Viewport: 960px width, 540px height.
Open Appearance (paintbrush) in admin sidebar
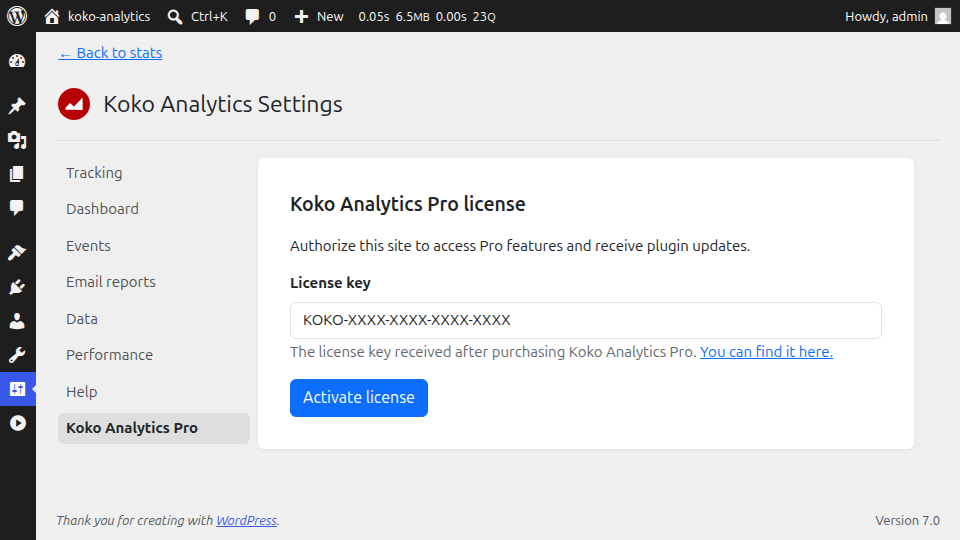[17, 252]
